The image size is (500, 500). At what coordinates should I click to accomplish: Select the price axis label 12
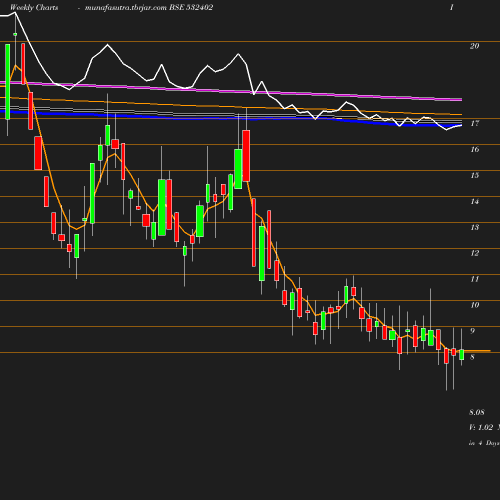474,253
